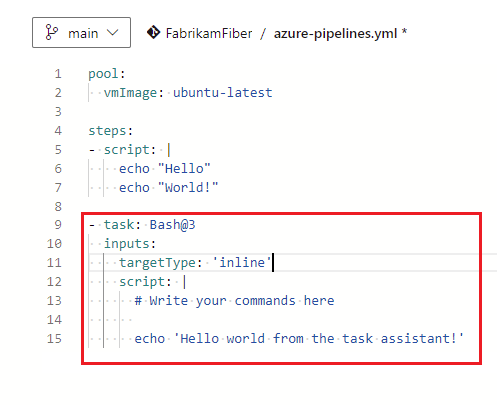Click the comment '# Write your commands here'

tap(234, 301)
